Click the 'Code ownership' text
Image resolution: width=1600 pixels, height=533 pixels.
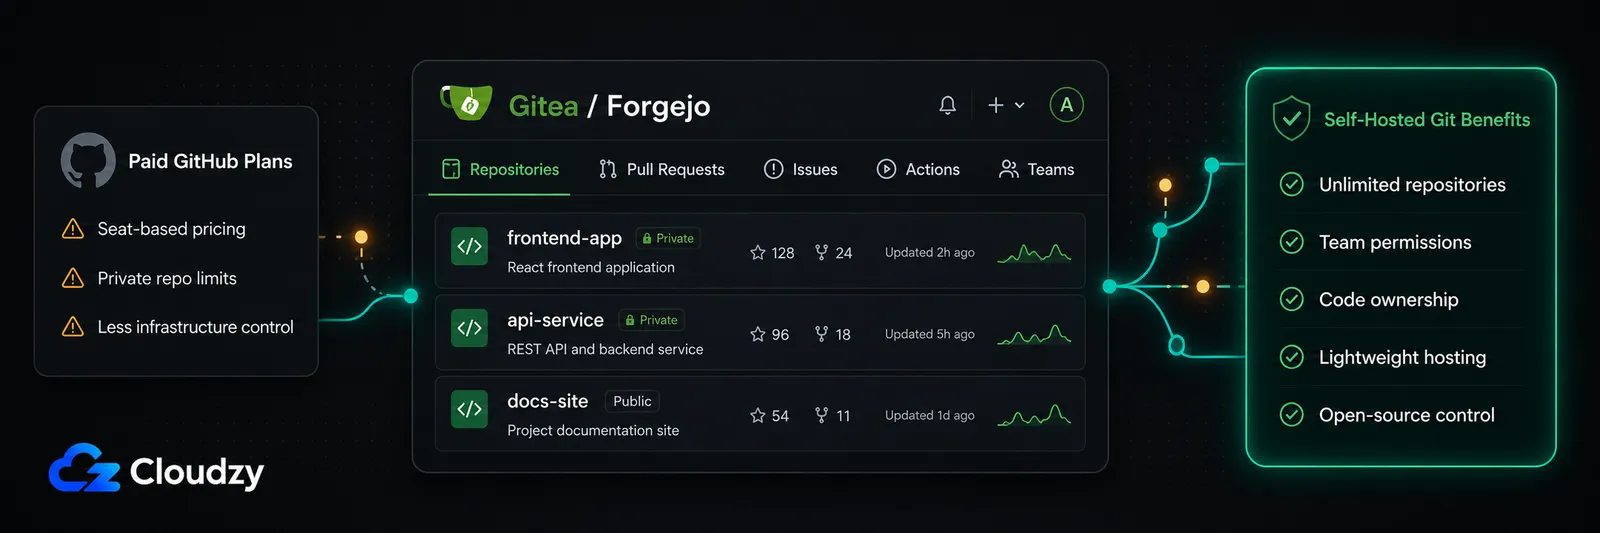[x=1388, y=300]
